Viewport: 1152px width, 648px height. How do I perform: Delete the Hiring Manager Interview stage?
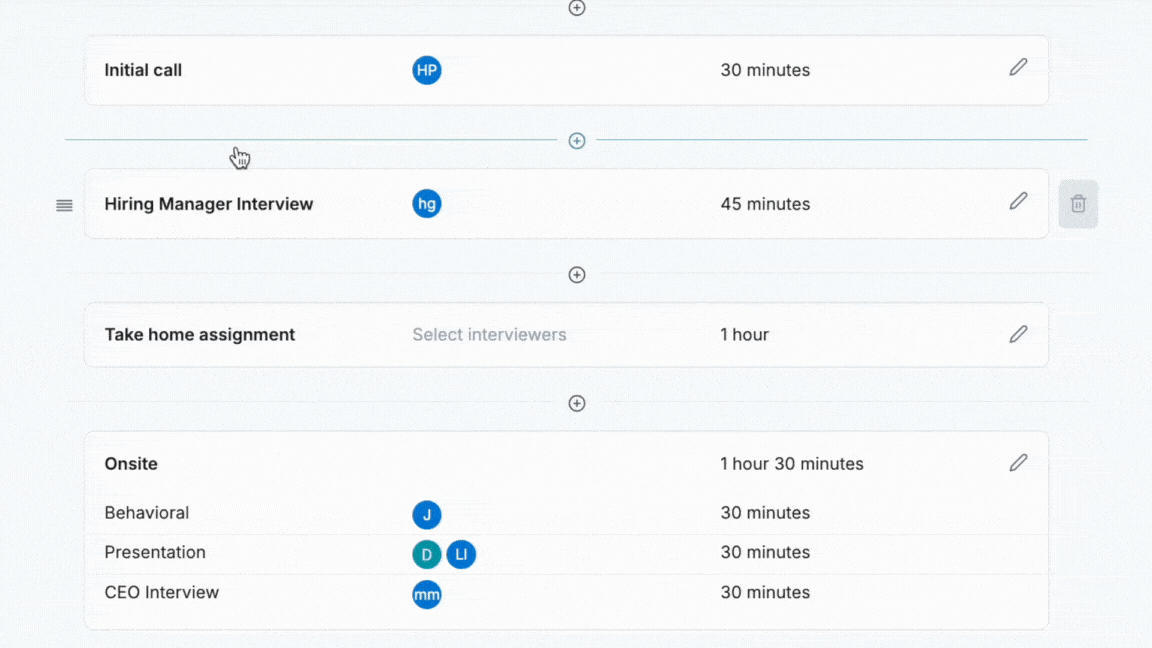pos(1078,204)
